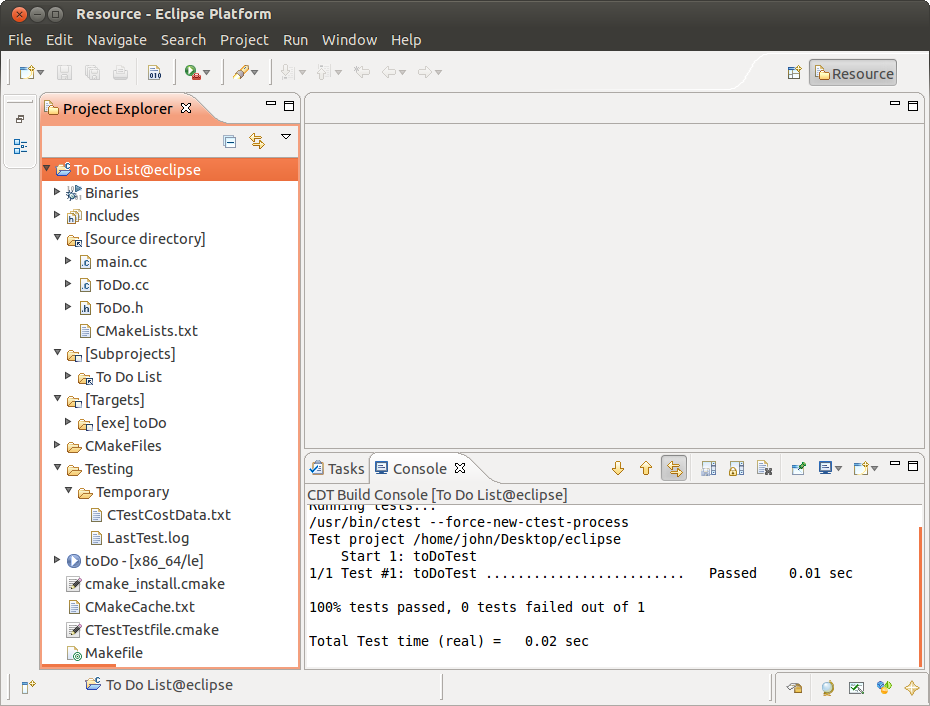Click the Save All toolbar icon
930x706 pixels.
point(92,72)
